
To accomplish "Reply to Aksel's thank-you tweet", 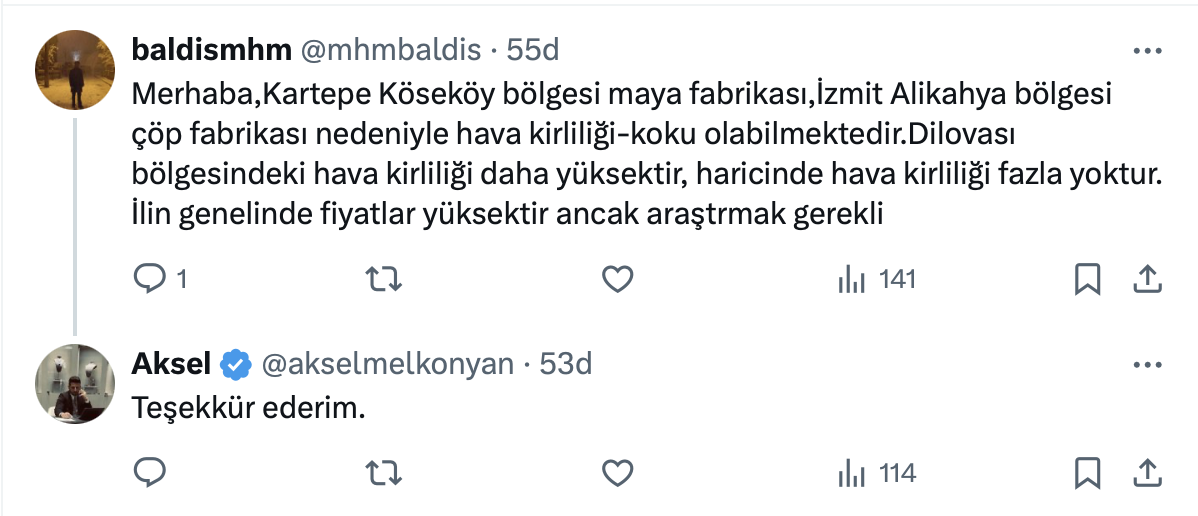I will pos(148,473).
